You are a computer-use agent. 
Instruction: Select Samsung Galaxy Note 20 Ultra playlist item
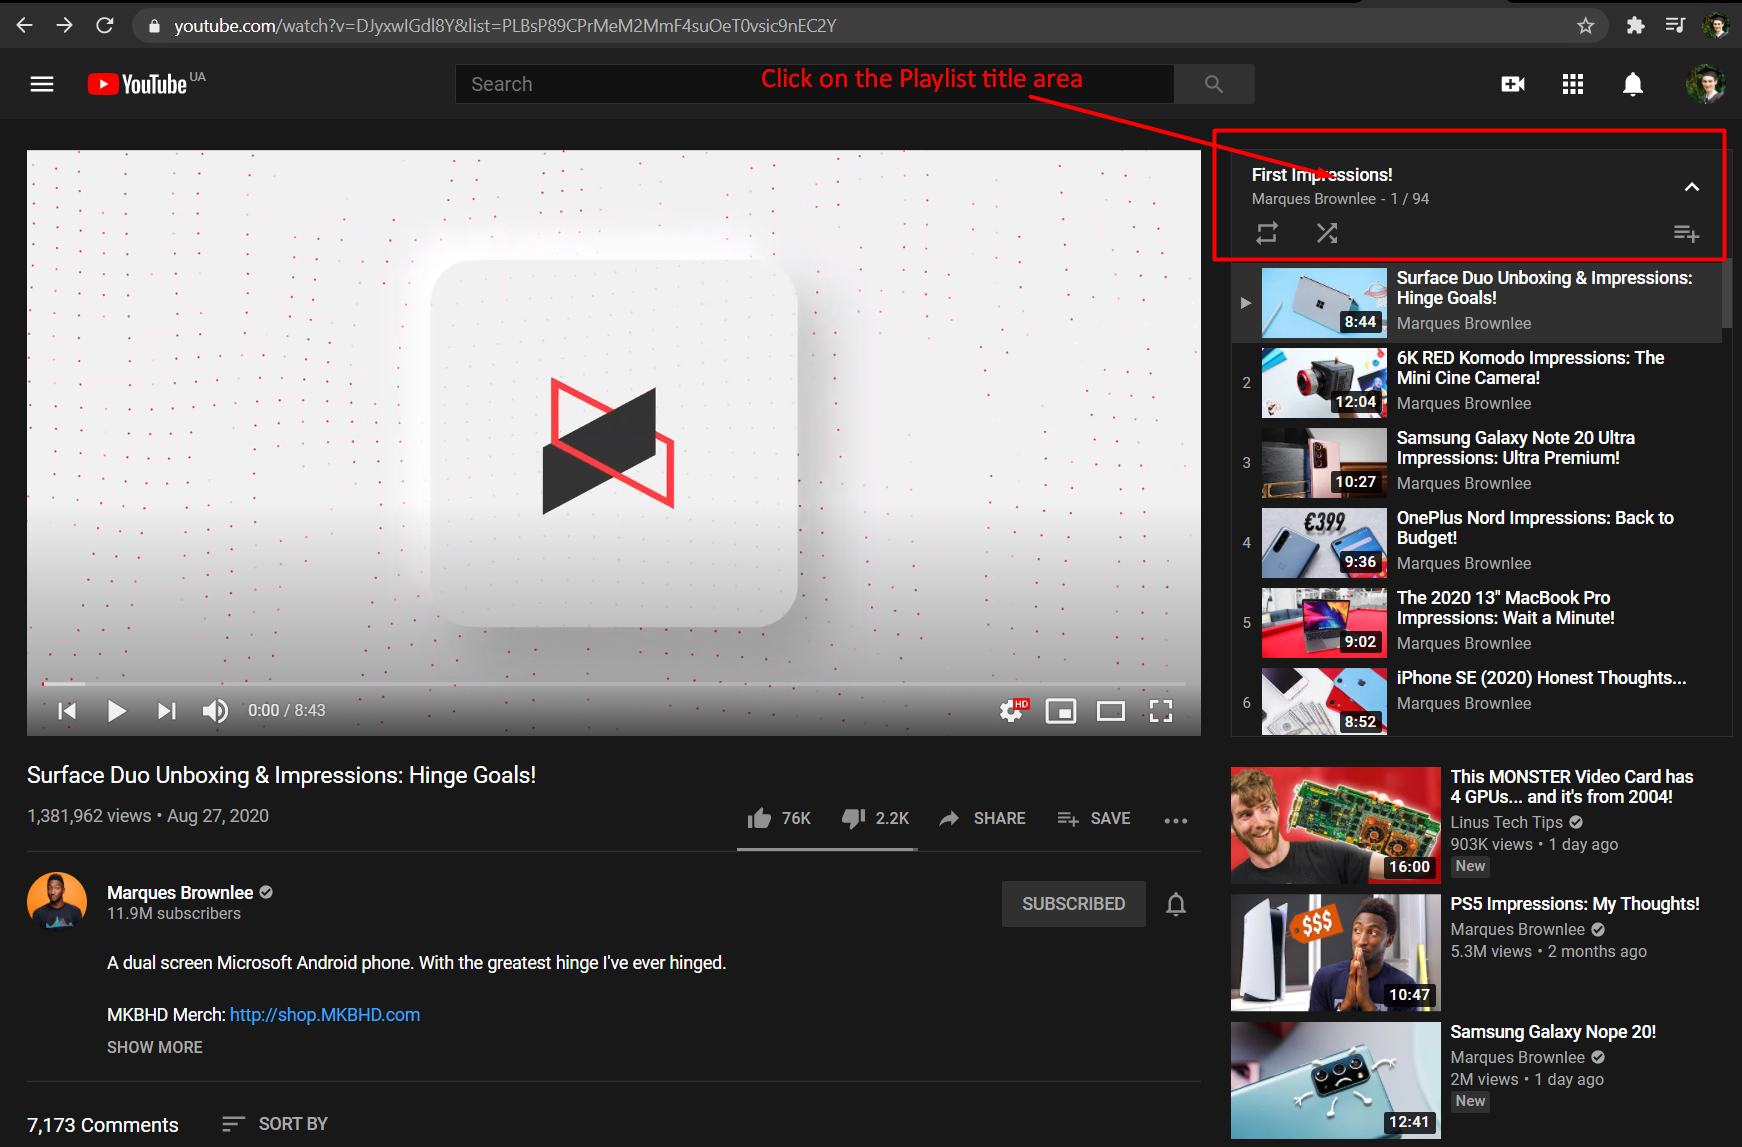pyautogui.click(x=1477, y=462)
